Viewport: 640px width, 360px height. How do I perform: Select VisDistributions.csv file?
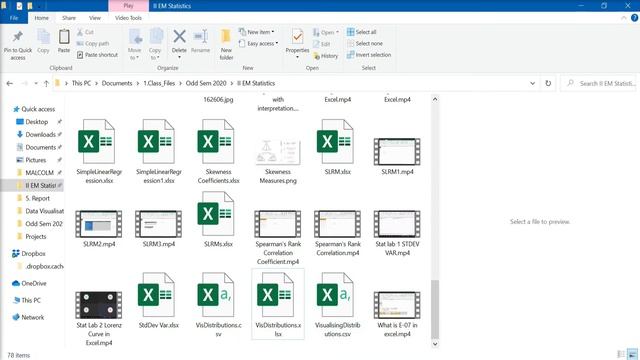coord(218,305)
